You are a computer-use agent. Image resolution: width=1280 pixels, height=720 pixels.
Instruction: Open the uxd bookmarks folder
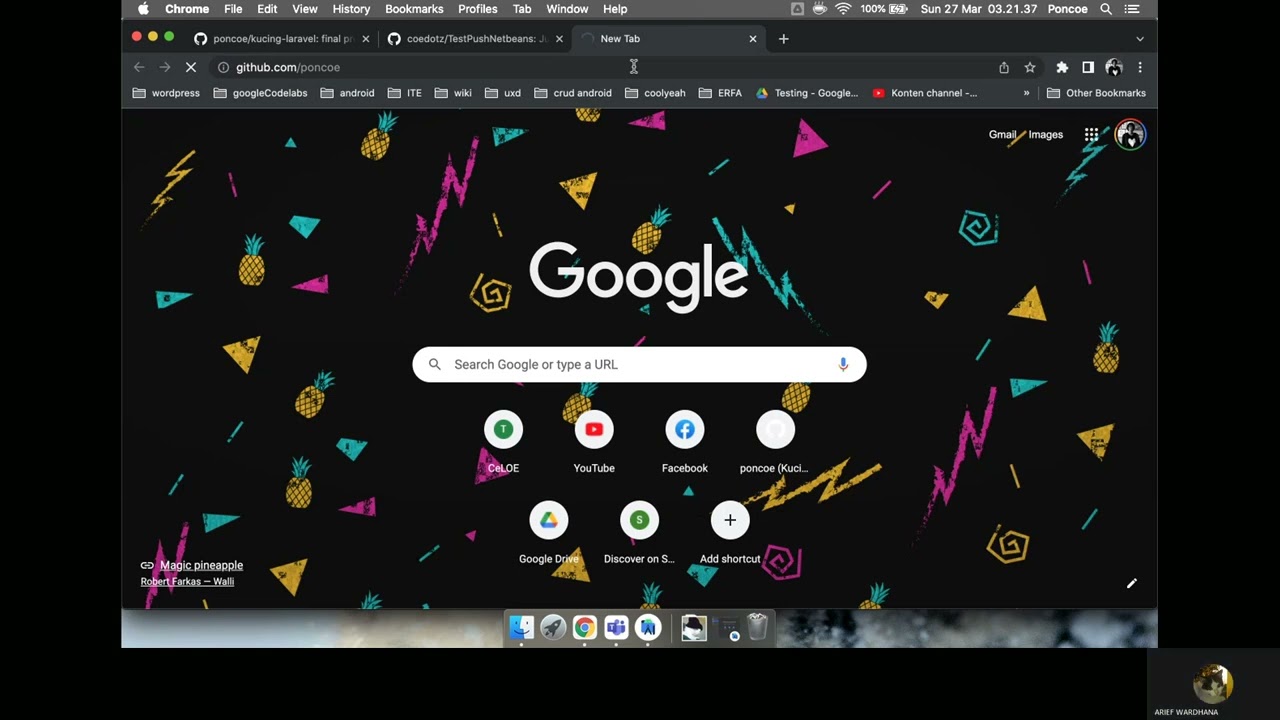[502, 93]
